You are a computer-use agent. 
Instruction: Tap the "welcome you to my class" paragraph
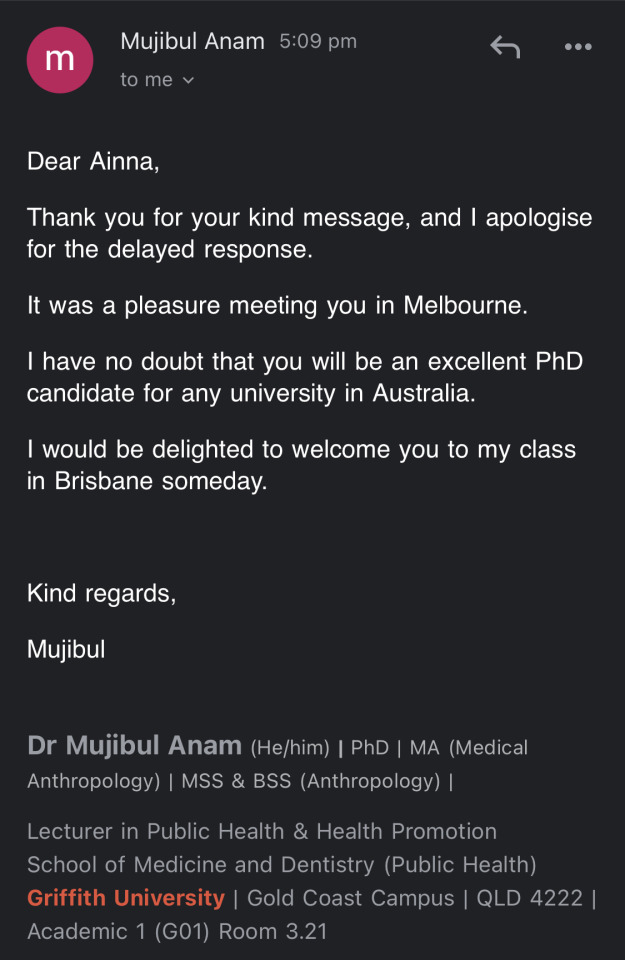click(x=301, y=464)
